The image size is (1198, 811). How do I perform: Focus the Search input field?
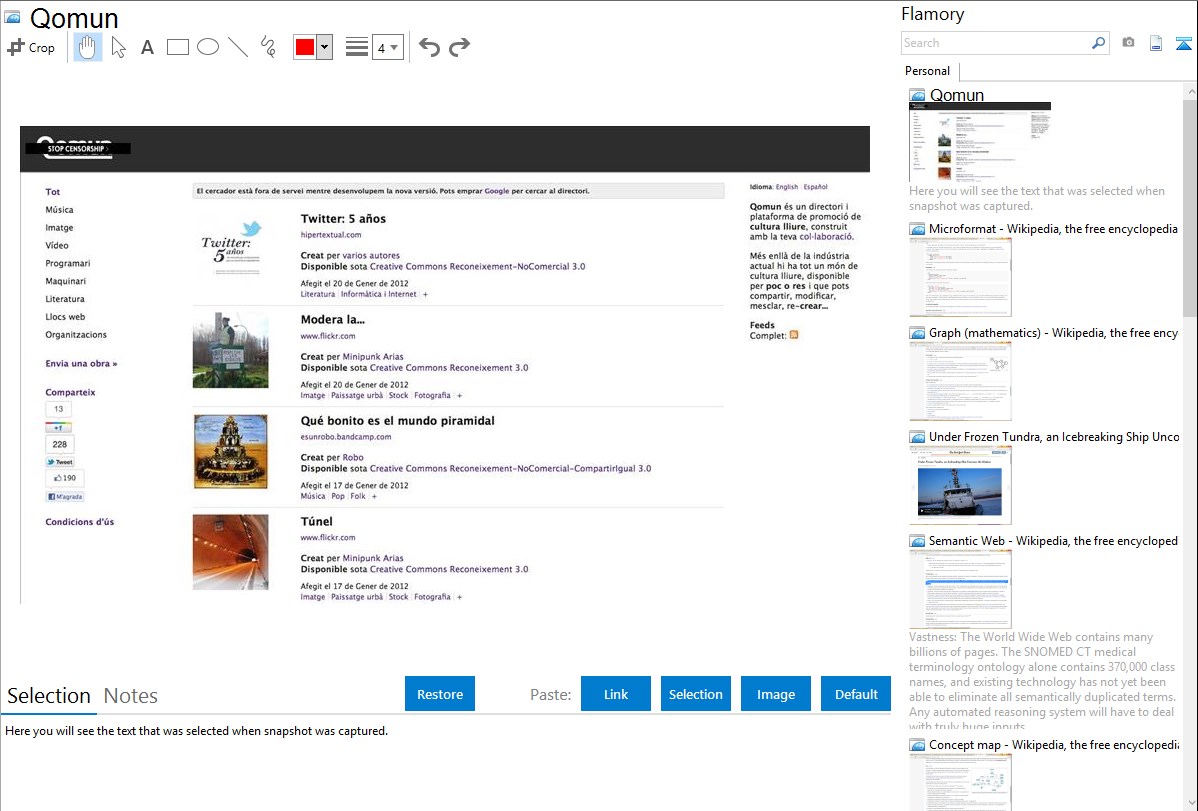click(x=996, y=43)
